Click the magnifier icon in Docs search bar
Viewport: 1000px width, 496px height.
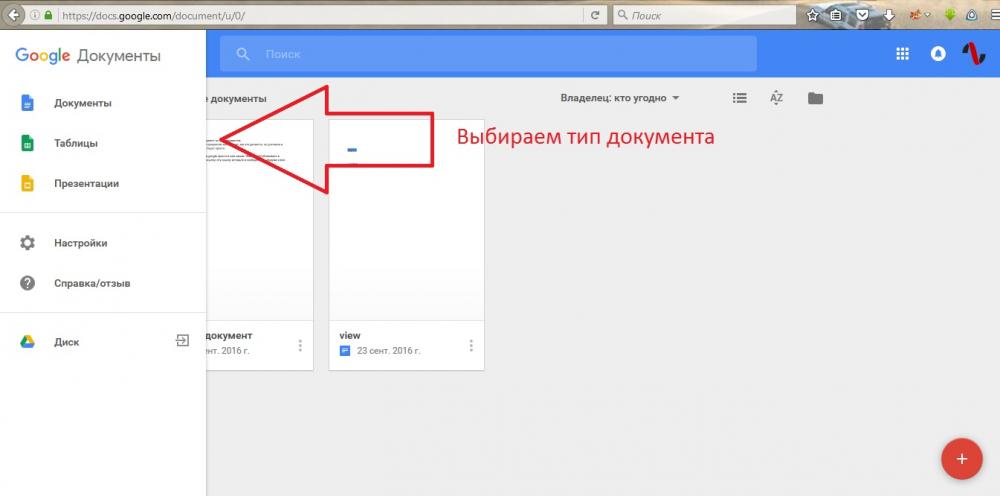(243, 54)
